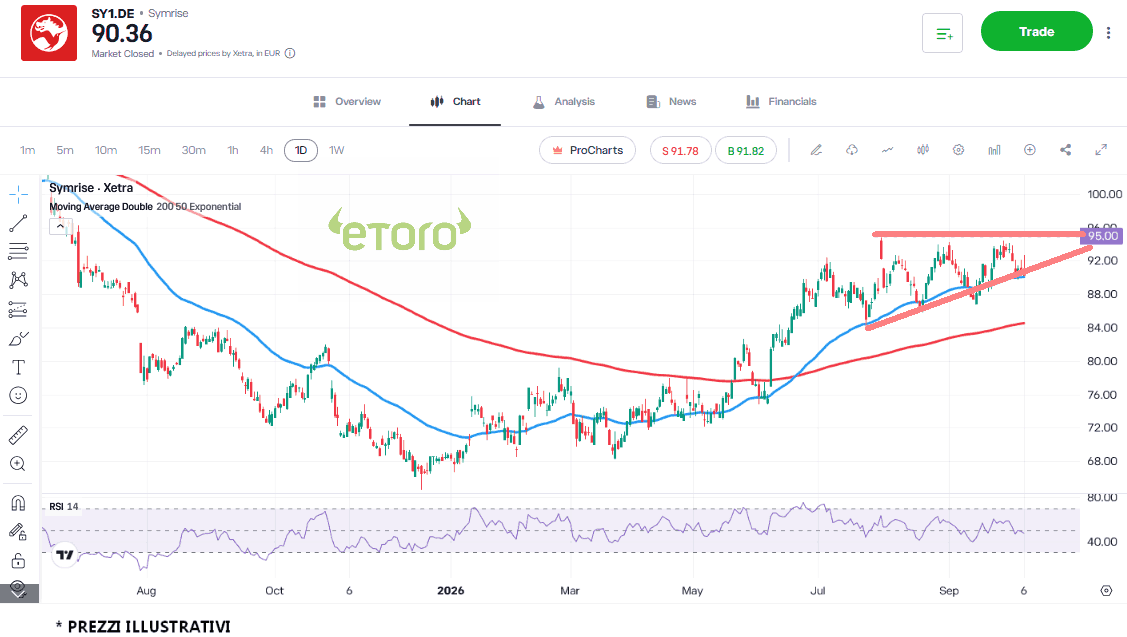Image resolution: width=1127 pixels, height=637 pixels.
Task: Open the News tab
Action: pos(671,101)
